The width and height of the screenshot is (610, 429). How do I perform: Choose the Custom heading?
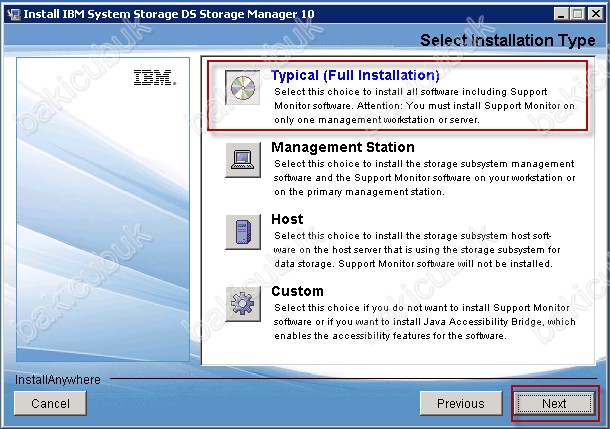click(297, 291)
